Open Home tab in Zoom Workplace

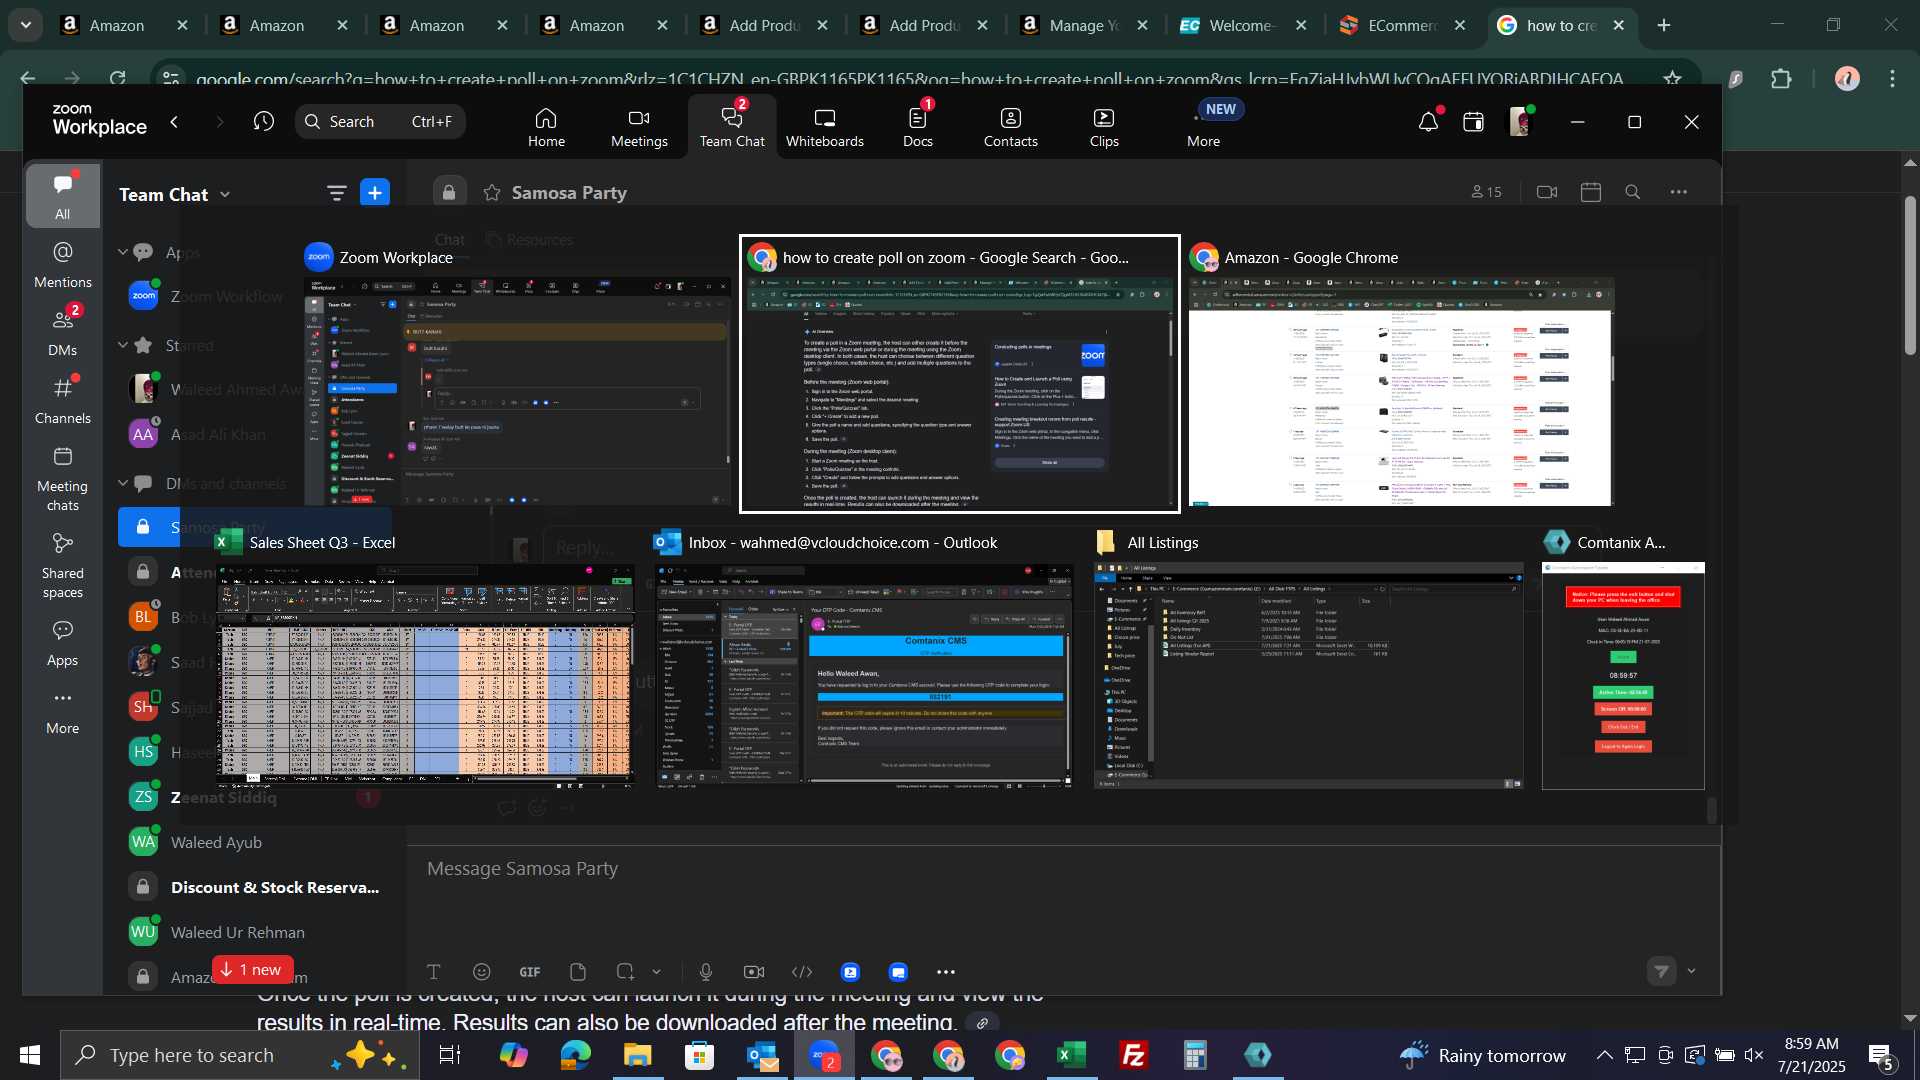pos(546,128)
